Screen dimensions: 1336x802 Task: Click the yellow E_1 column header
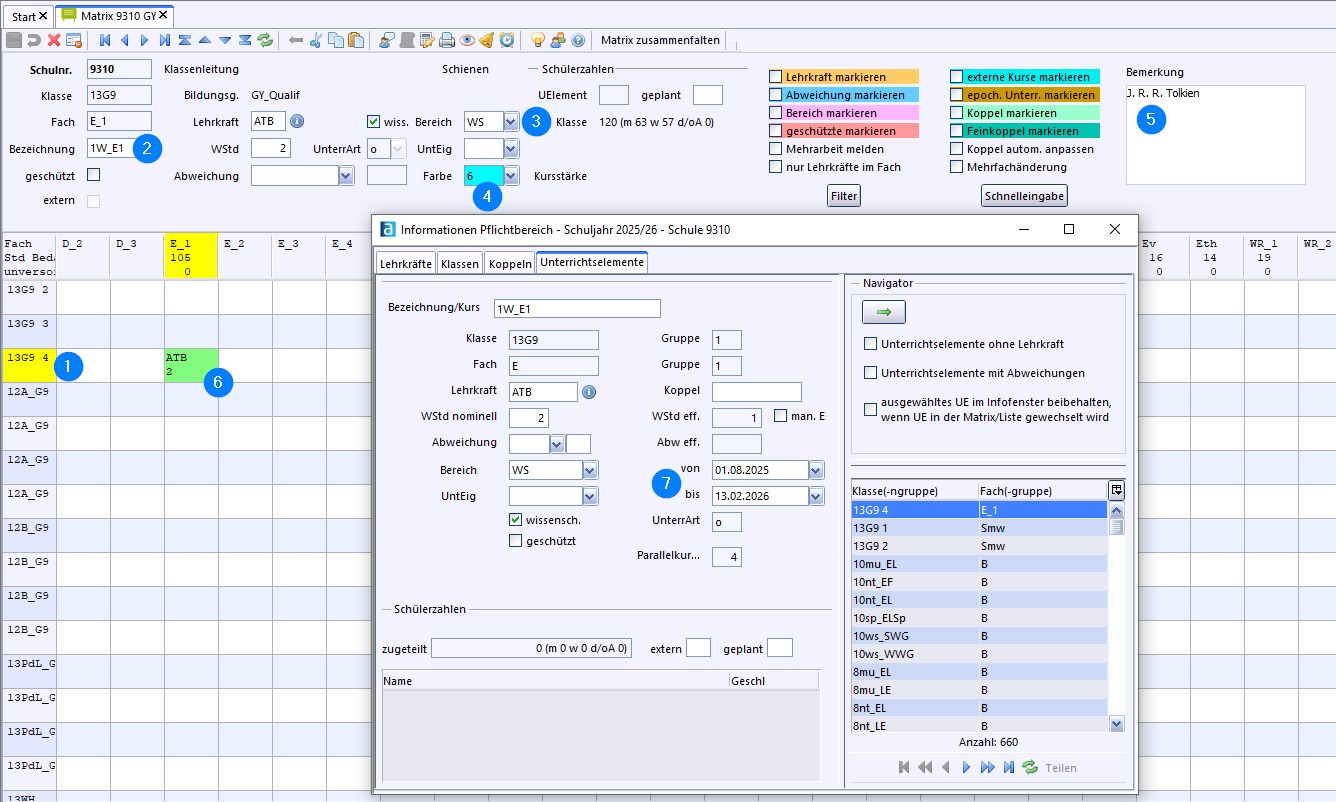tap(191, 256)
